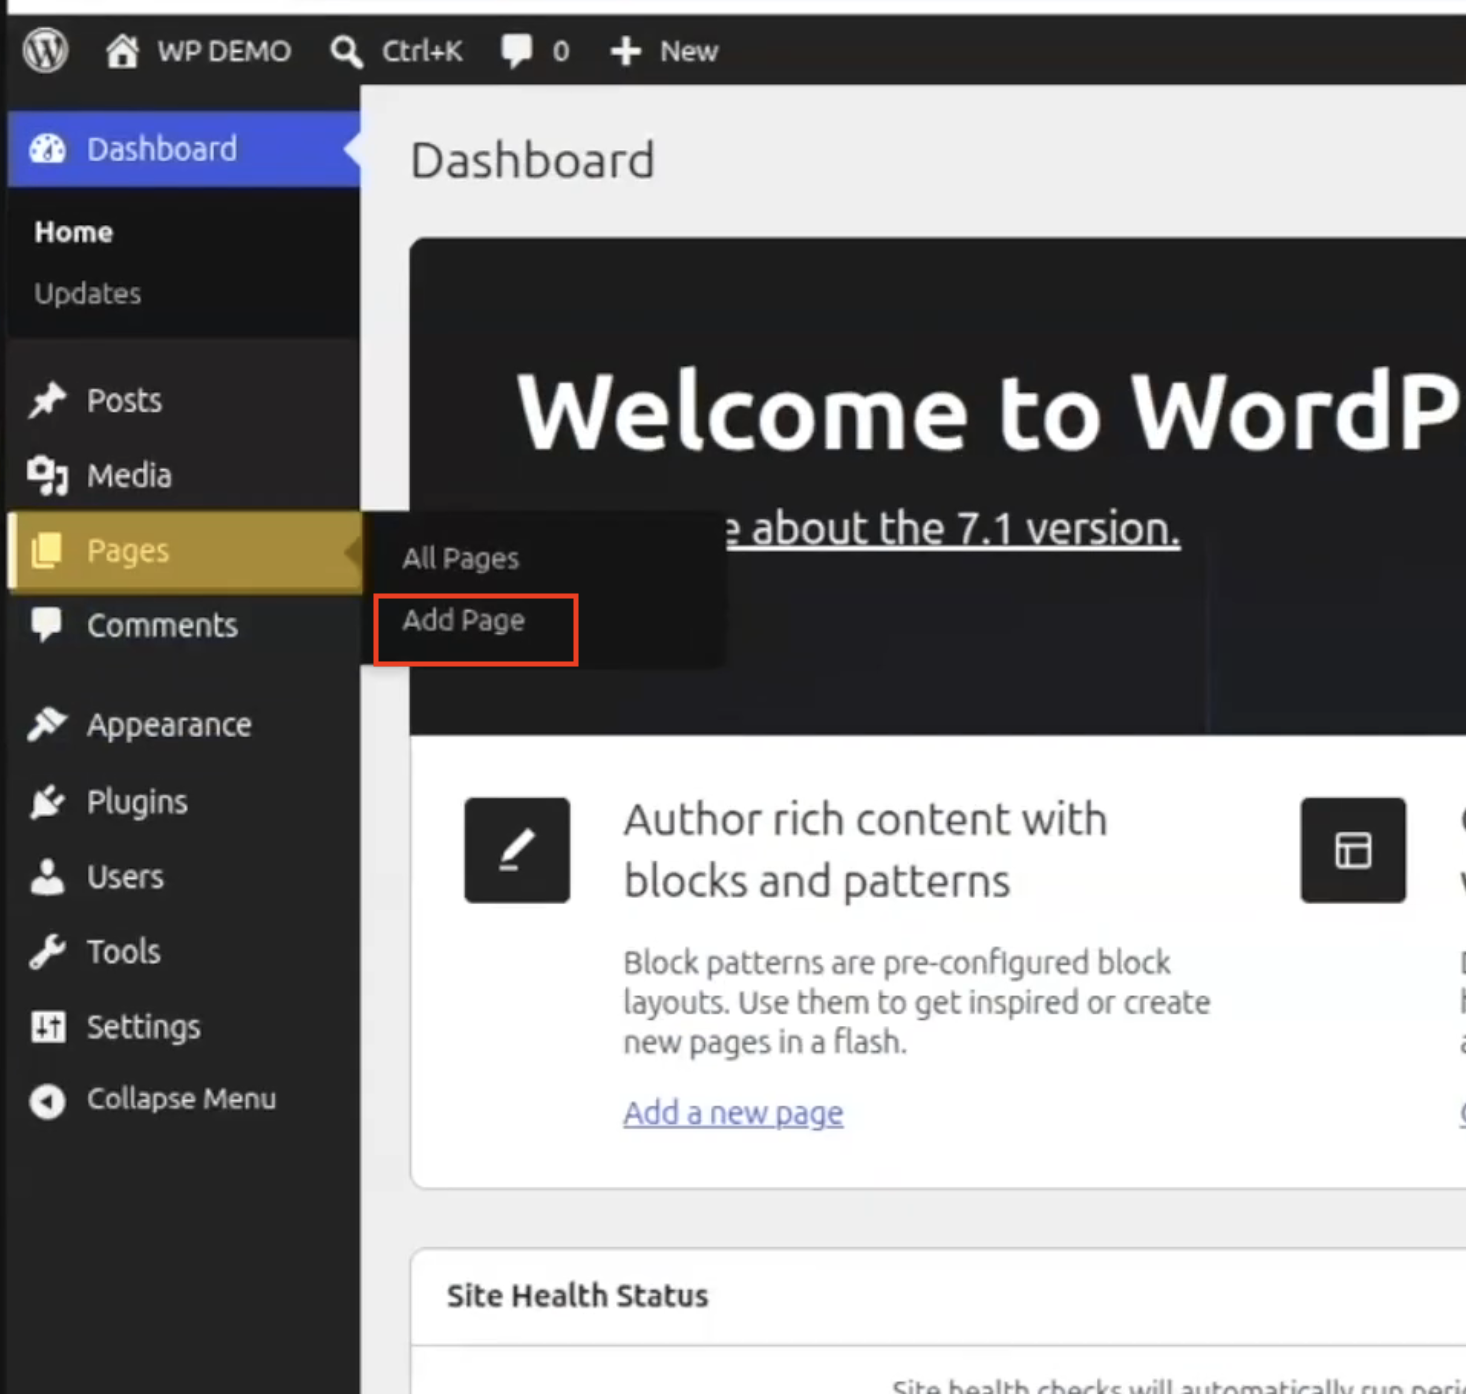Open the 'about the 7.1 version' link
This screenshot has width=1466, height=1394.
click(953, 528)
